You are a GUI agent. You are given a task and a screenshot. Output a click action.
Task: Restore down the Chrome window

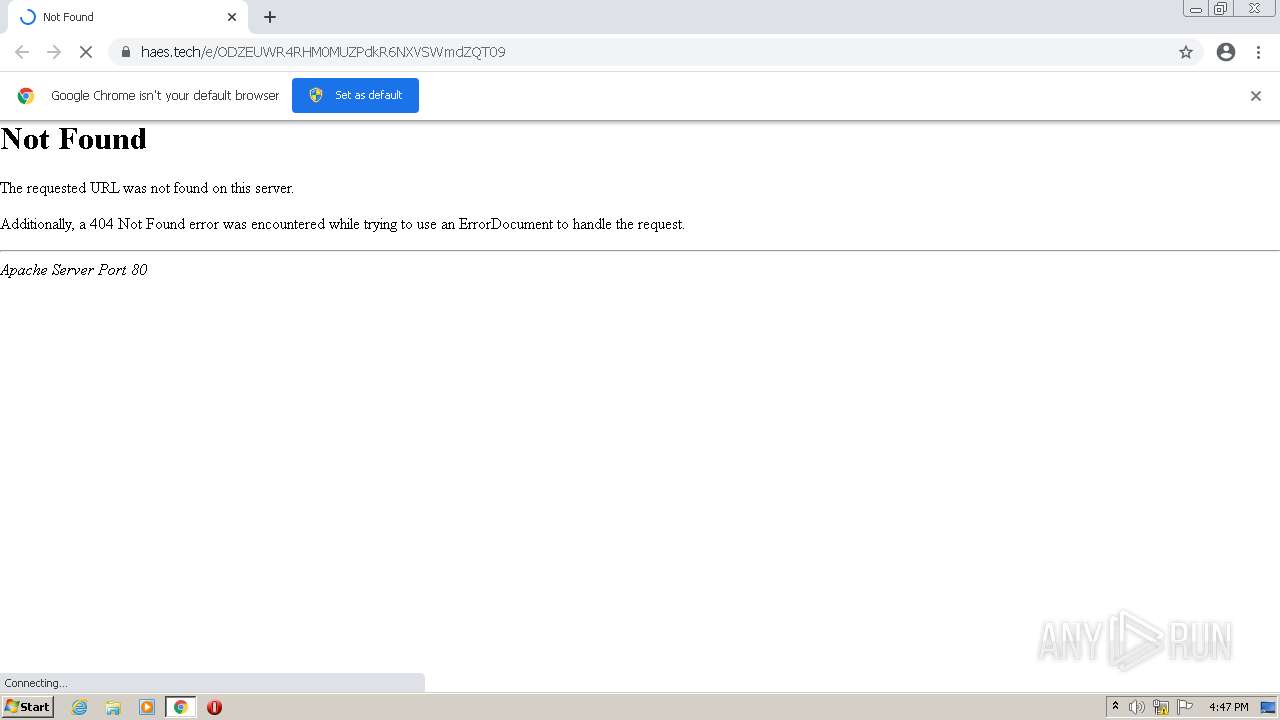(x=1221, y=9)
